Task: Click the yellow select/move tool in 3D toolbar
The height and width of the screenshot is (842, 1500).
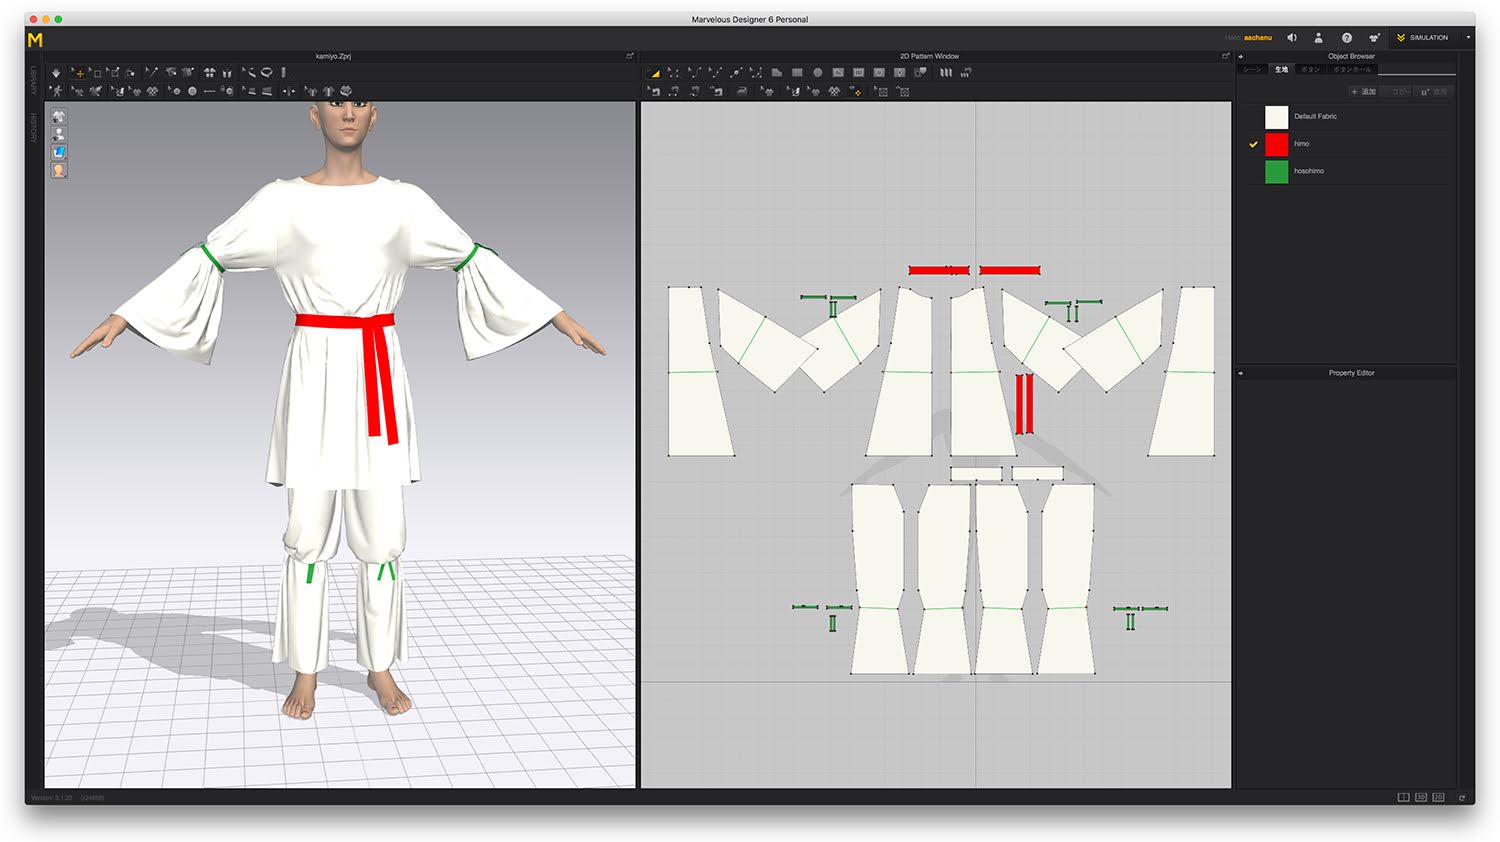Action: (x=78, y=73)
